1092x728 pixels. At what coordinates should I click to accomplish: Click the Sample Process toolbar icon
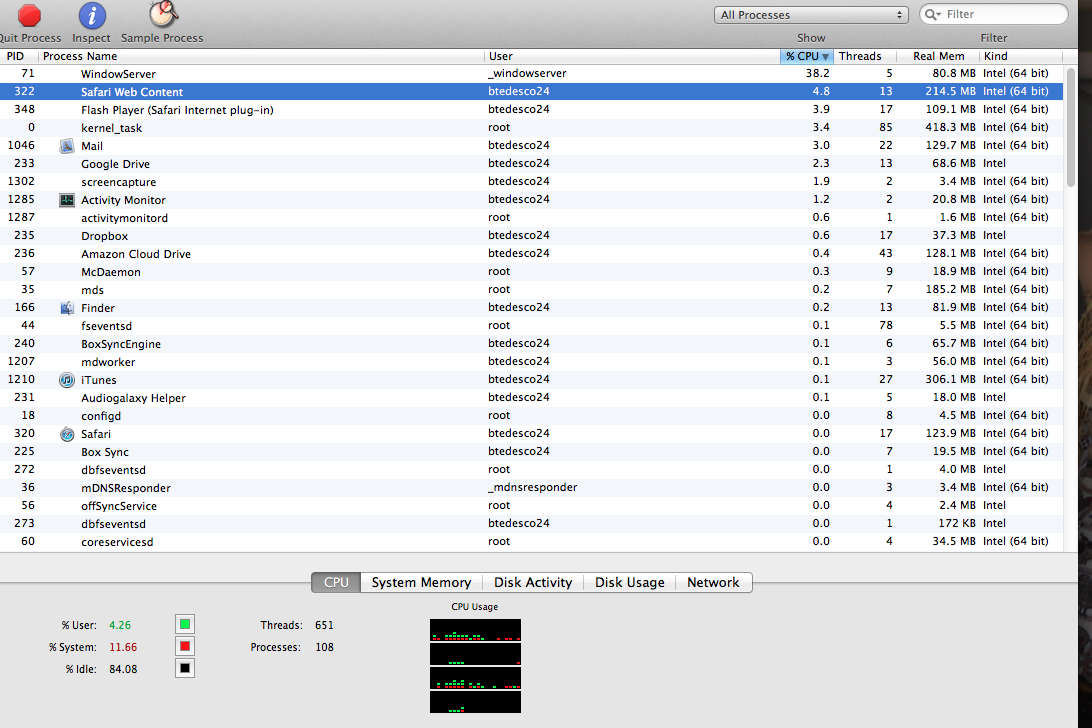pyautogui.click(x=163, y=14)
